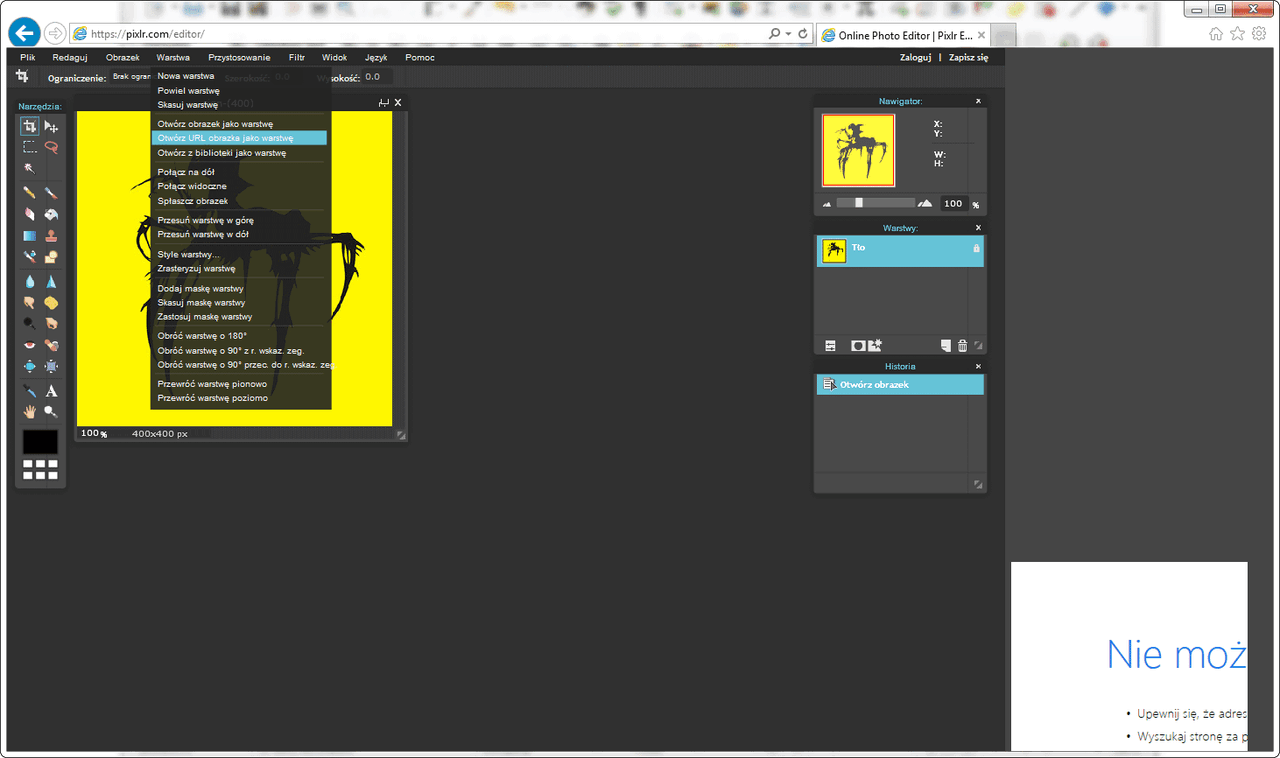This screenshot has height=758, width=1280.
Task: Go back with browser back arrow
Action: click(x=24, y=33)
